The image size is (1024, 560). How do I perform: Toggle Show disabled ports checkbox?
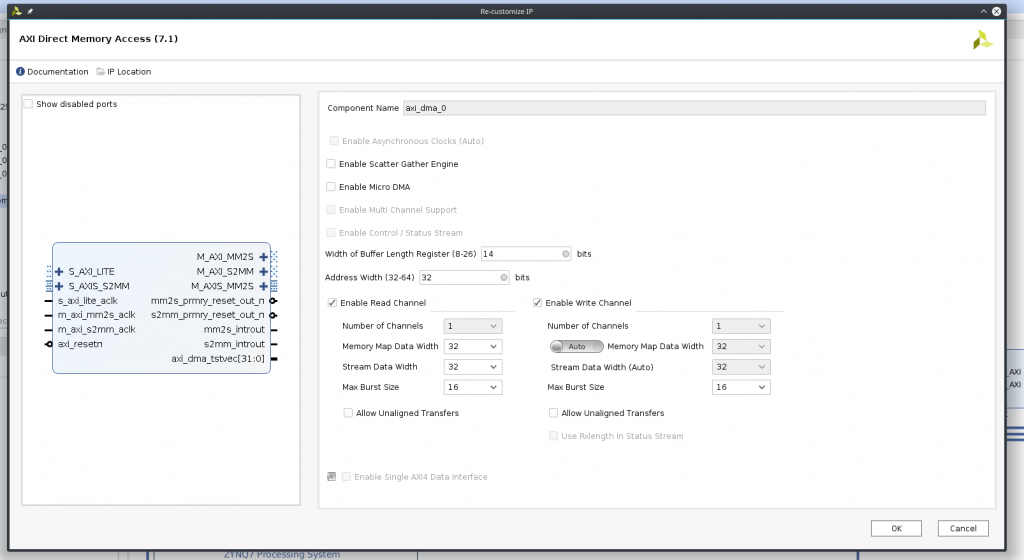[x=29, y=104]
